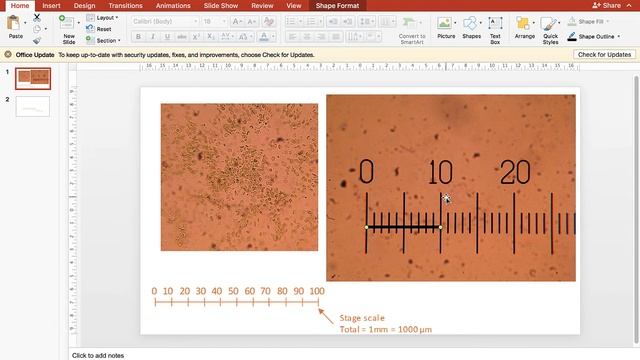Toggle Bold formatting
This screenshot has width=640, height=360.
point(138,37)
